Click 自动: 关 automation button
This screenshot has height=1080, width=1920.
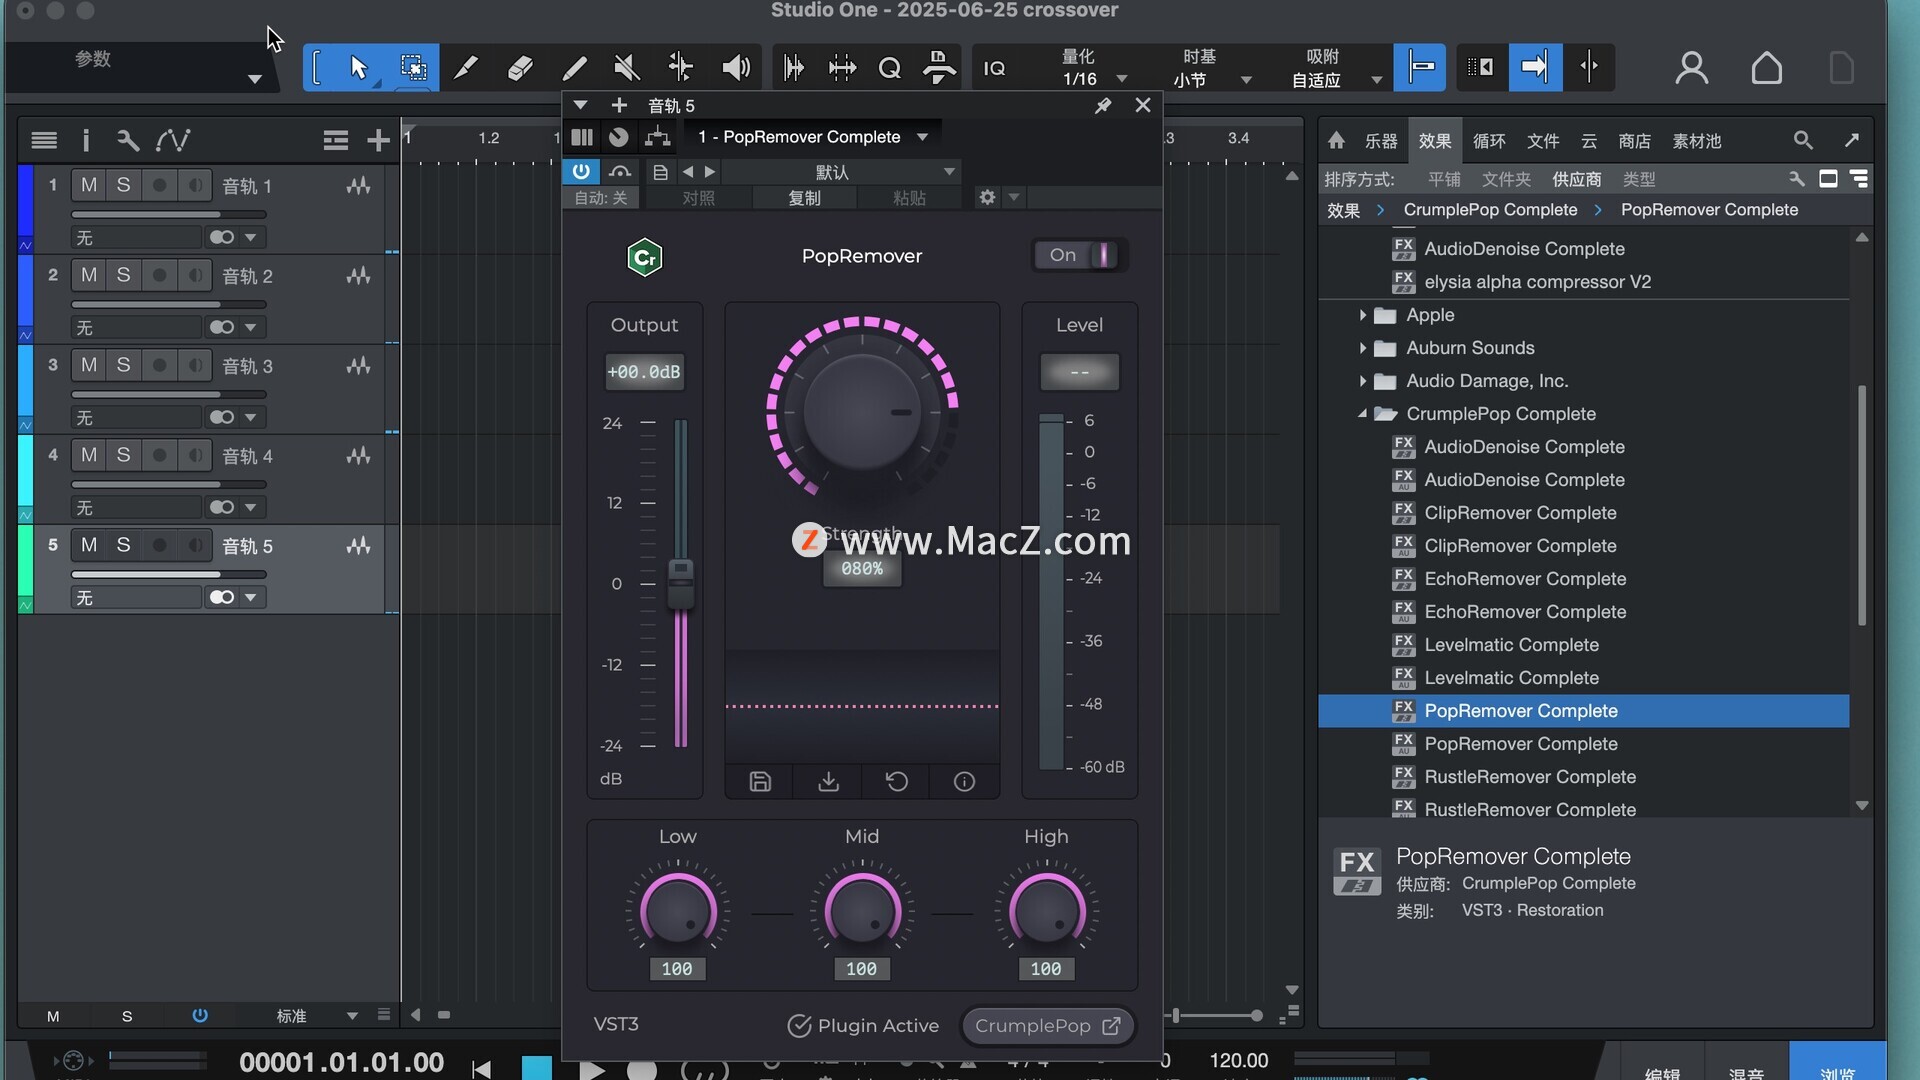[600, 198]
